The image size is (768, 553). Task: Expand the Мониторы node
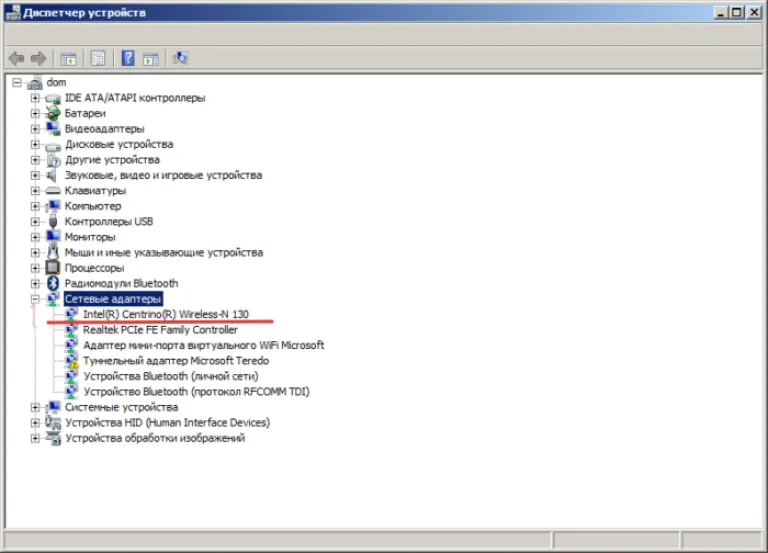pos(35,237)
